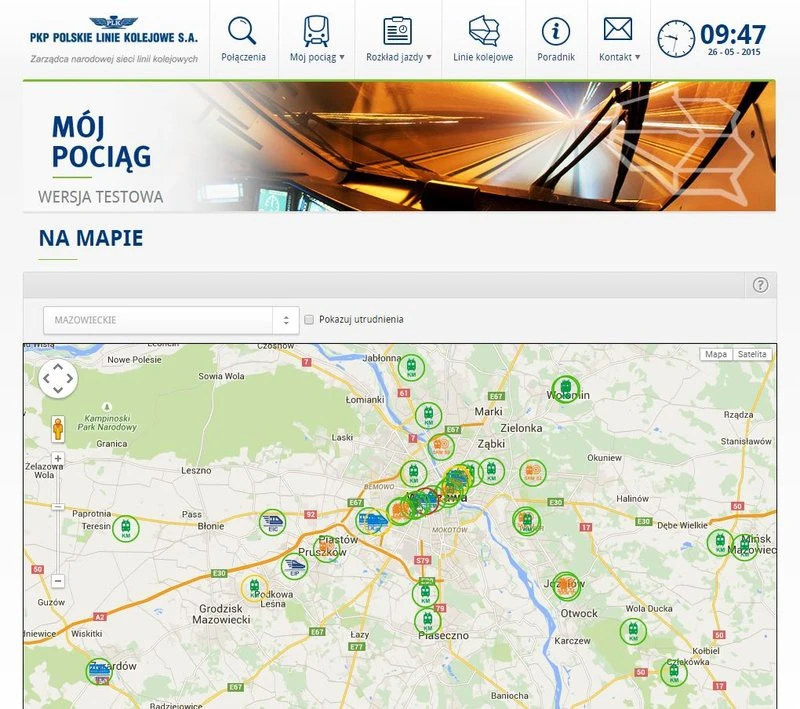800x709 pixels.
Task: Zoom out with the minus button
Action: [x=58, y=581]
